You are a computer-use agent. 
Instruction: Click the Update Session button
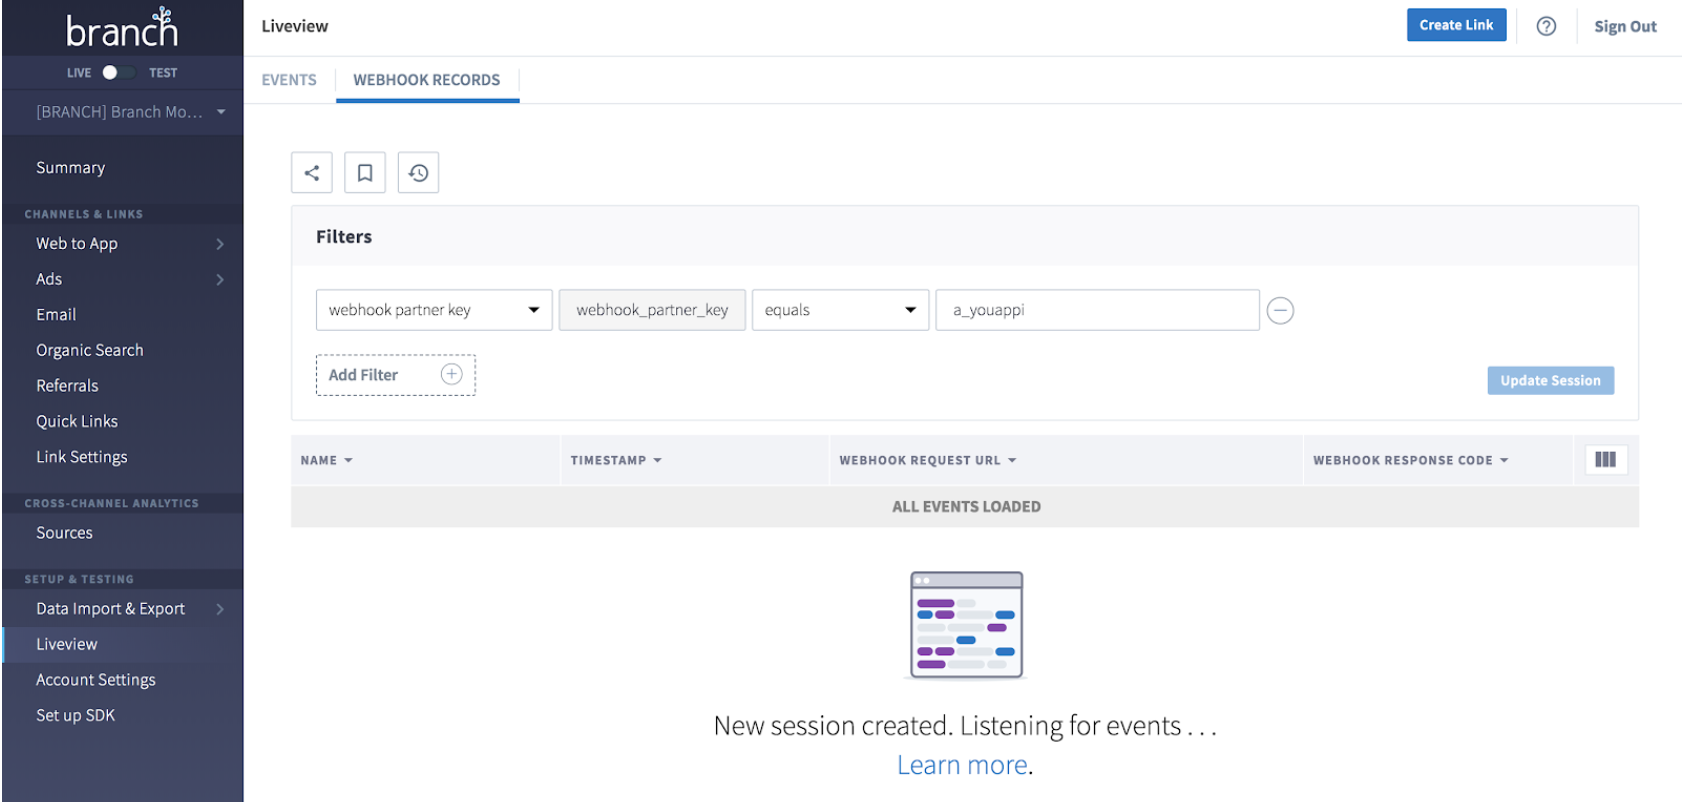click(1550, 381)
